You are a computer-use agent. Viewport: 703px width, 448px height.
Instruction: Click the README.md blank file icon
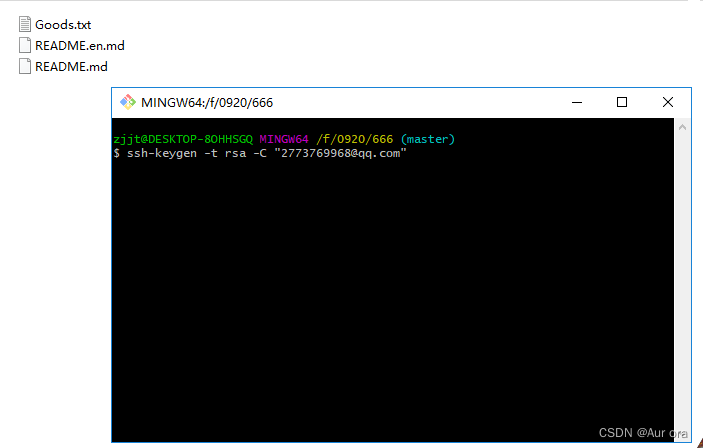pyautogui.click(x=25, y=66)
